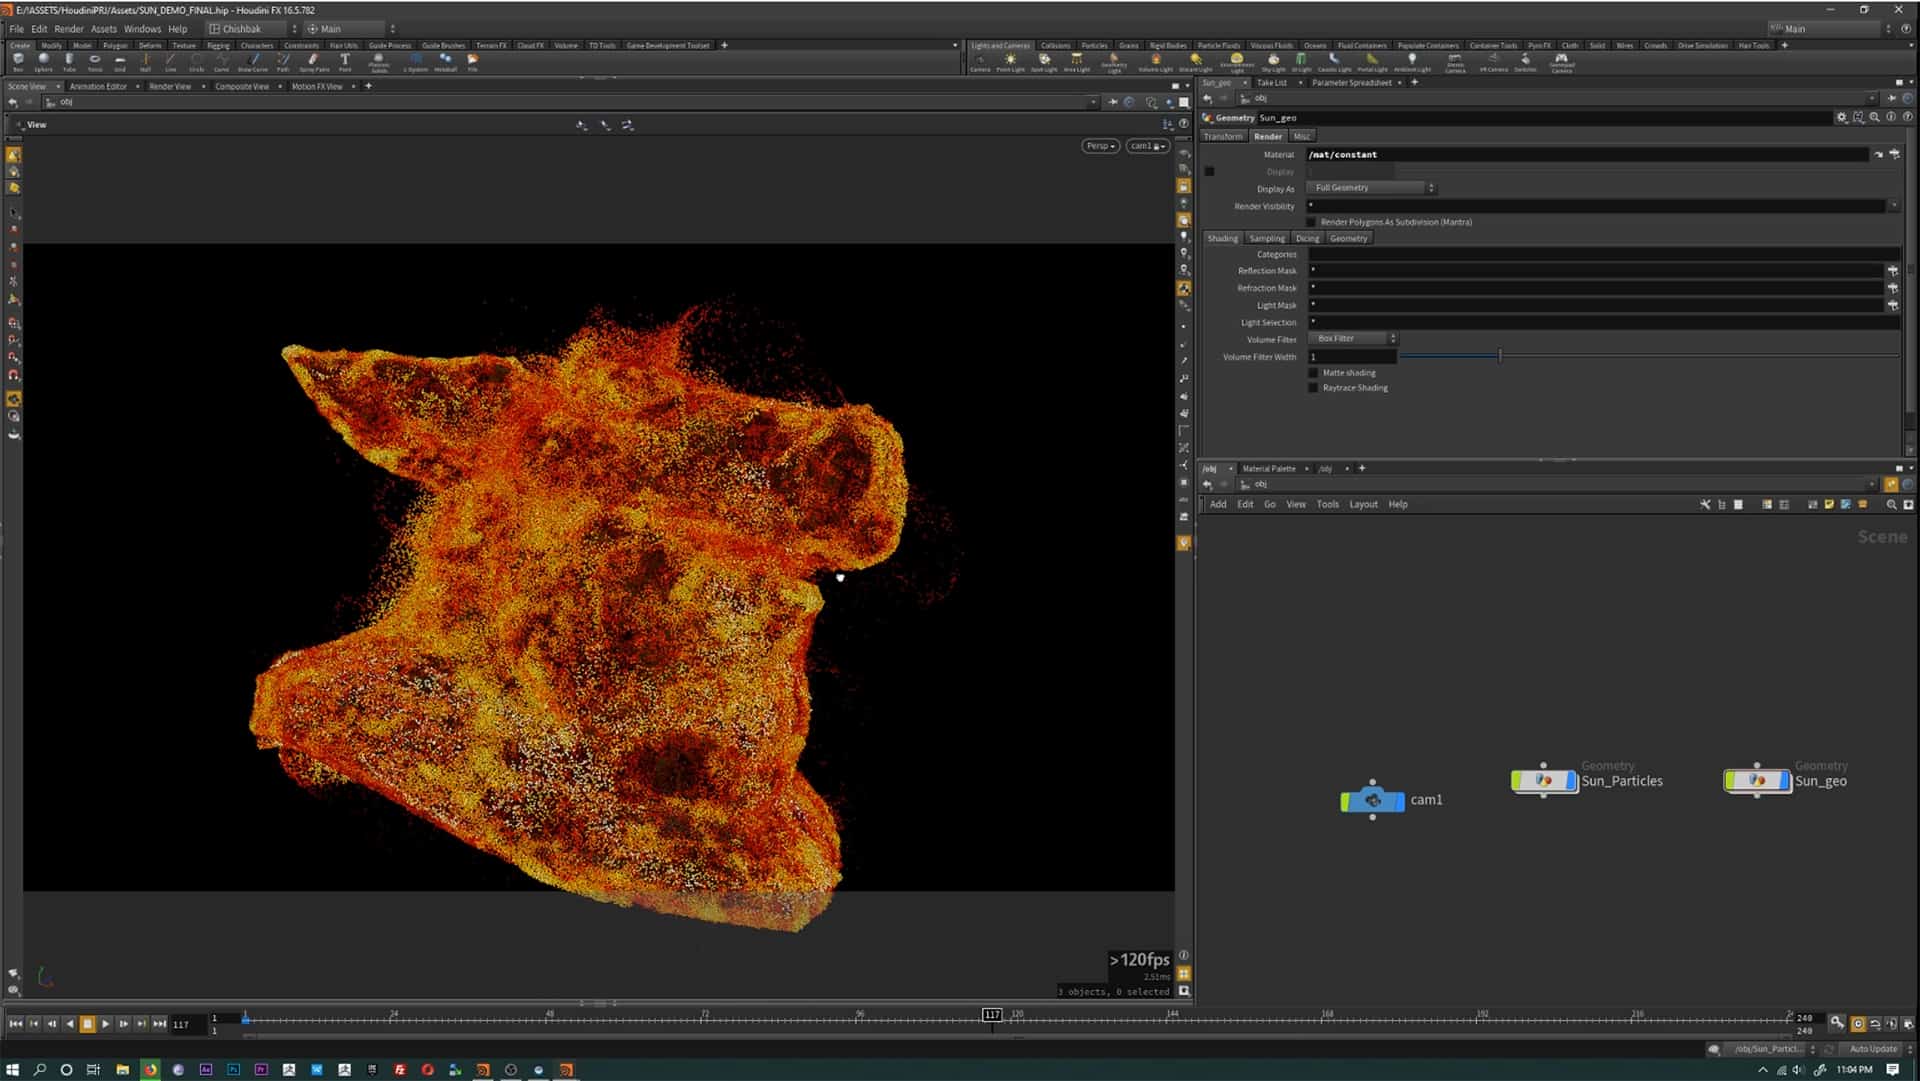
Task: Click the Gamepad Camera shelf tool
Action: coord(1561,60)
